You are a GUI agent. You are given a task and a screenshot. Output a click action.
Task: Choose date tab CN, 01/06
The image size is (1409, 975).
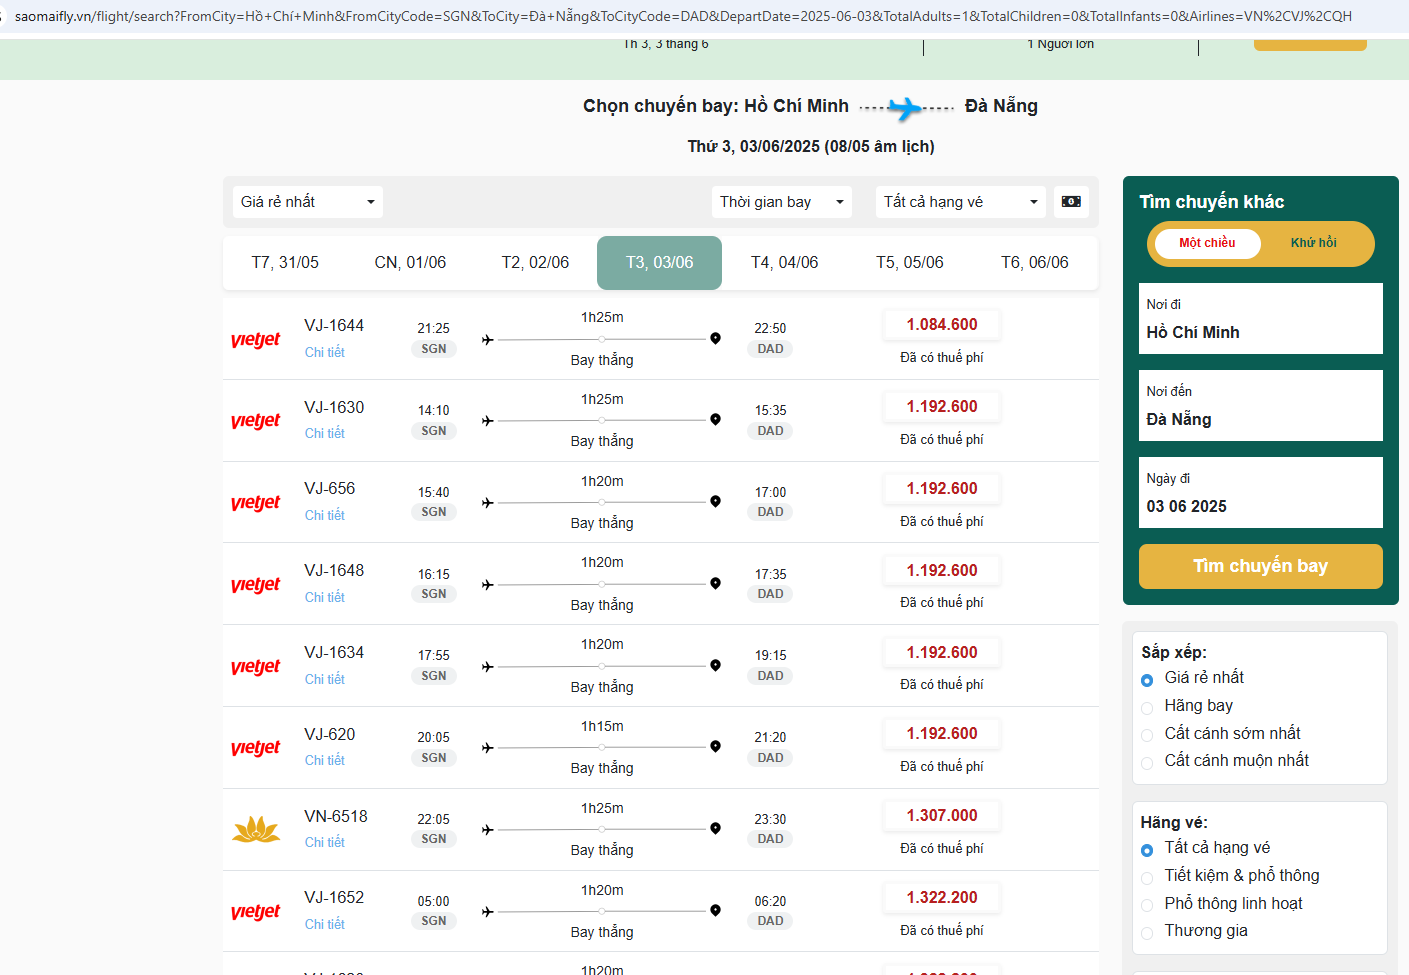tap(410, 263)
